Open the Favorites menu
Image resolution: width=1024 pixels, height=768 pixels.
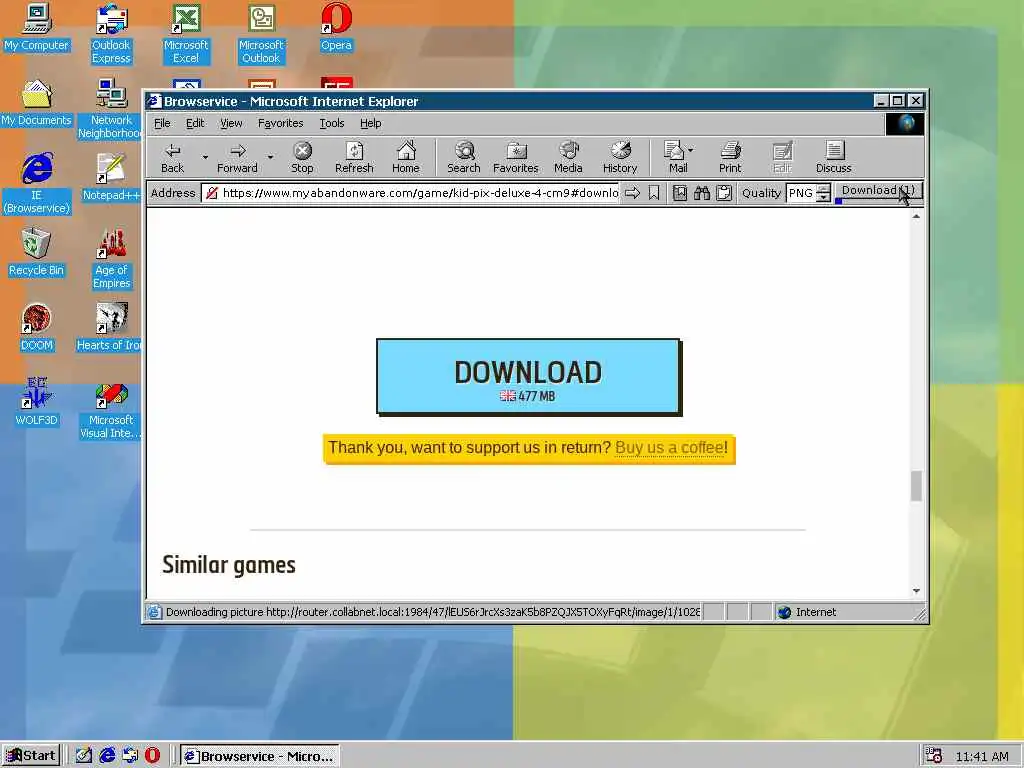281,123
